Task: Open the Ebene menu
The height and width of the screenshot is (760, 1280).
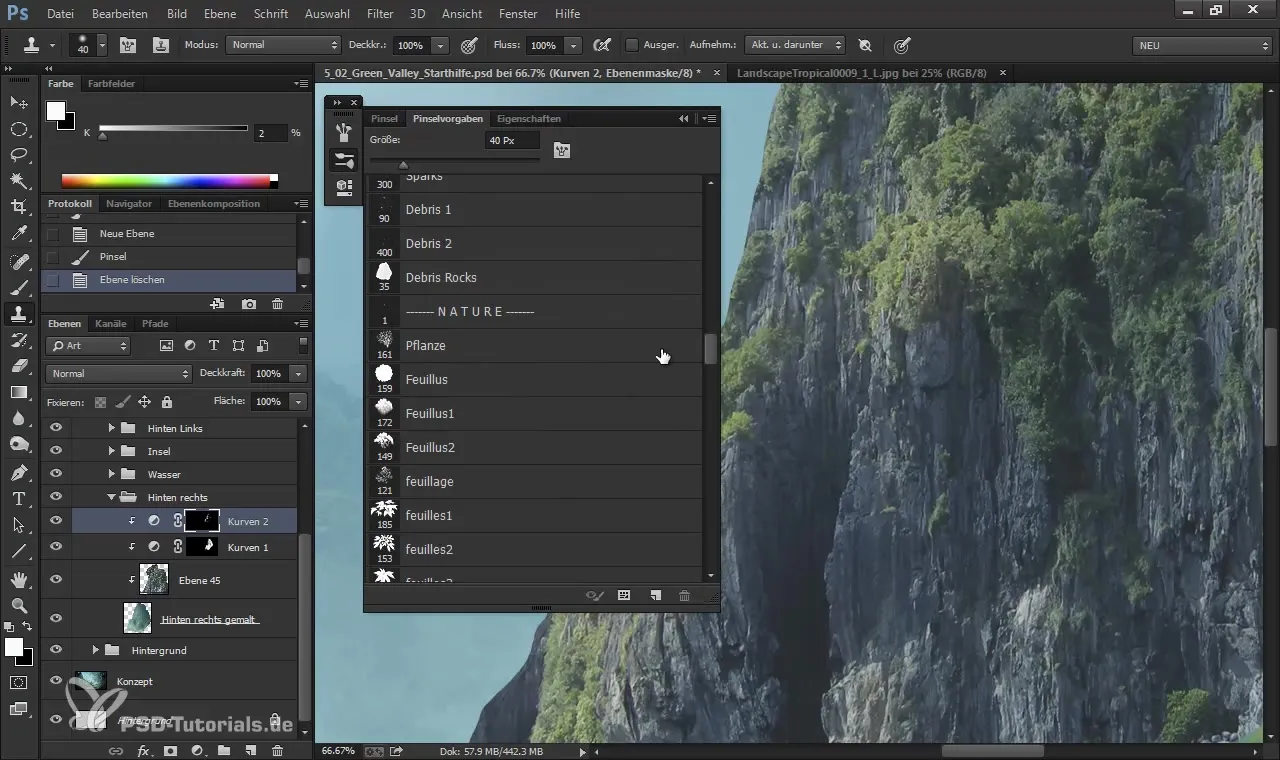Action: point(218,14)
